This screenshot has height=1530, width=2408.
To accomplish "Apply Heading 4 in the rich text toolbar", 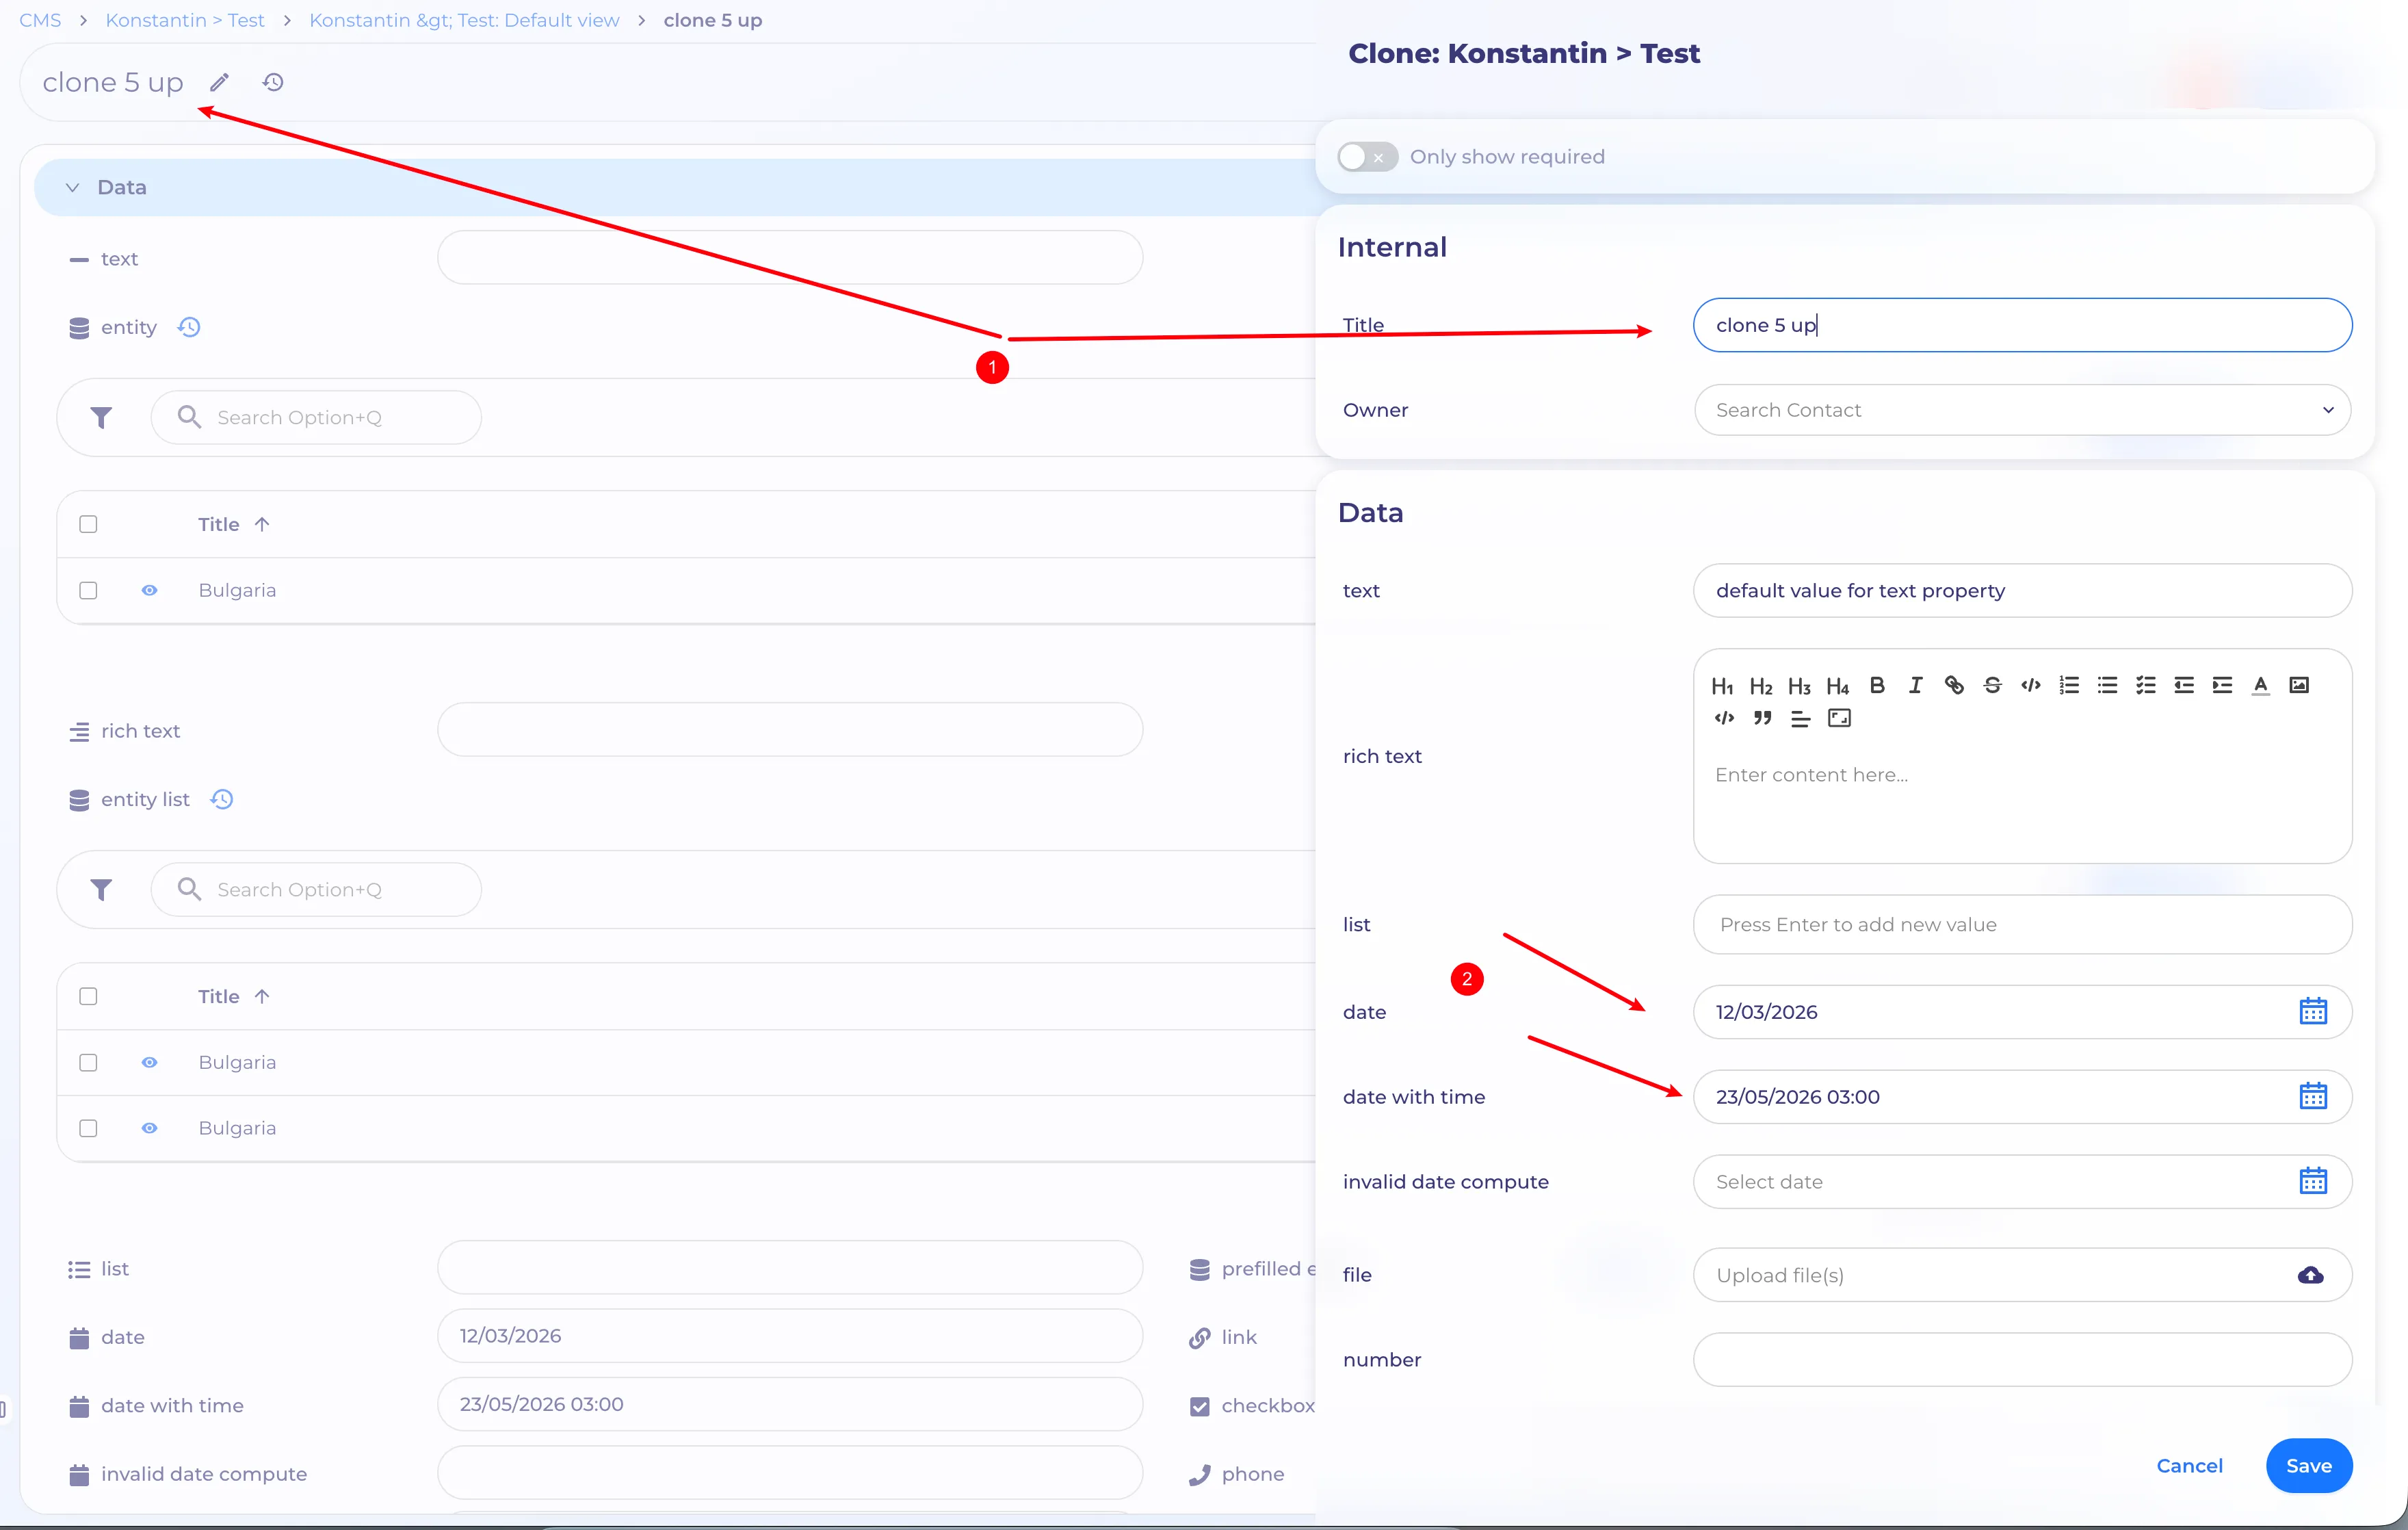I will 1838,686.
